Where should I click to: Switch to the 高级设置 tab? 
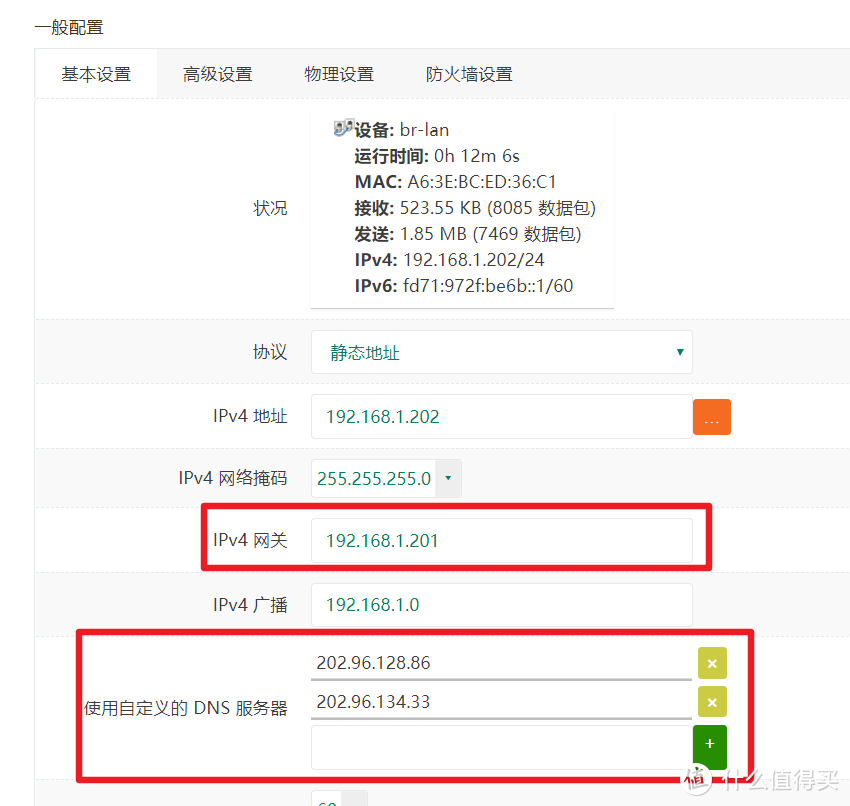click(218, 74)
